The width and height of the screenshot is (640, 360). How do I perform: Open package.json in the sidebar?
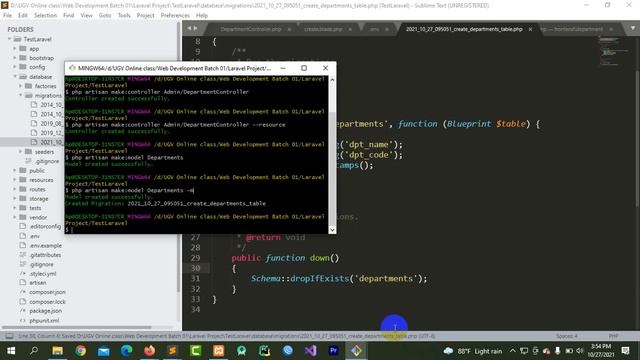tap(46, 311)
